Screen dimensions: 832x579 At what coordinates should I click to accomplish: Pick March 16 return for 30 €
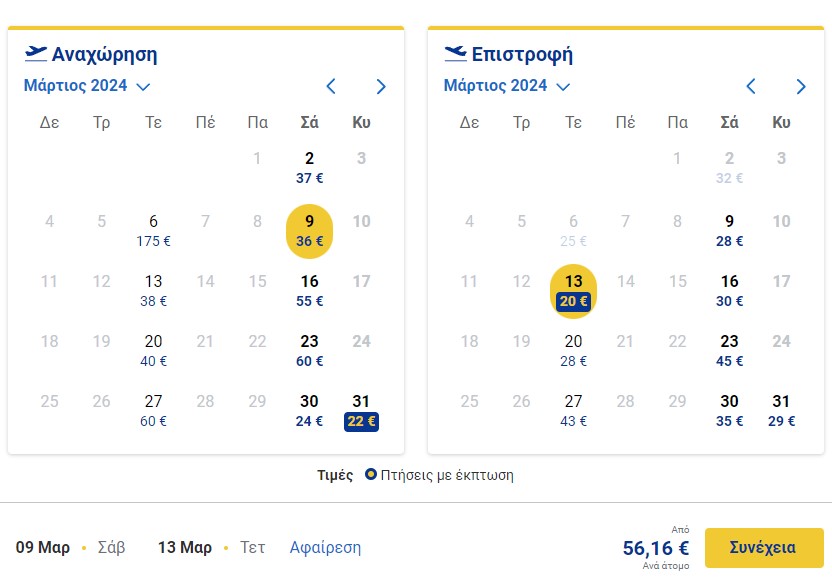pos(730,291)
